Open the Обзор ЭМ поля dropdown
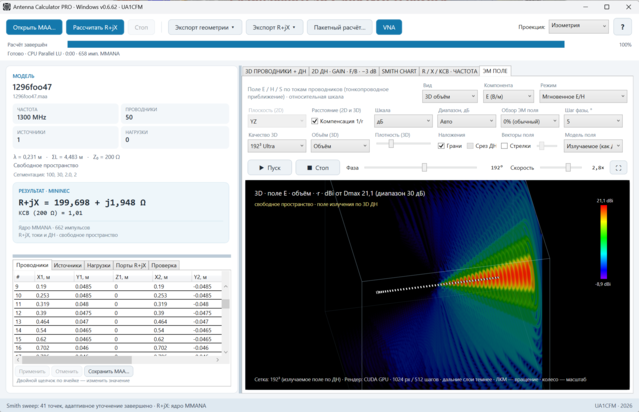The image size is (639, 412). pos(529,121)
